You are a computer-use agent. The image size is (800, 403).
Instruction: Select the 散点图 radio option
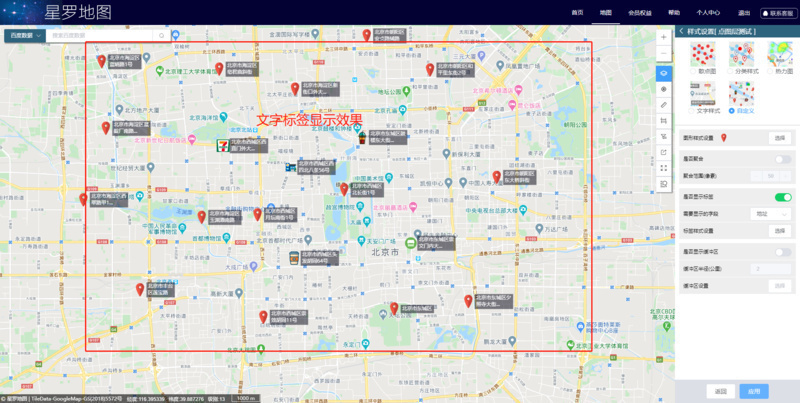692,71
